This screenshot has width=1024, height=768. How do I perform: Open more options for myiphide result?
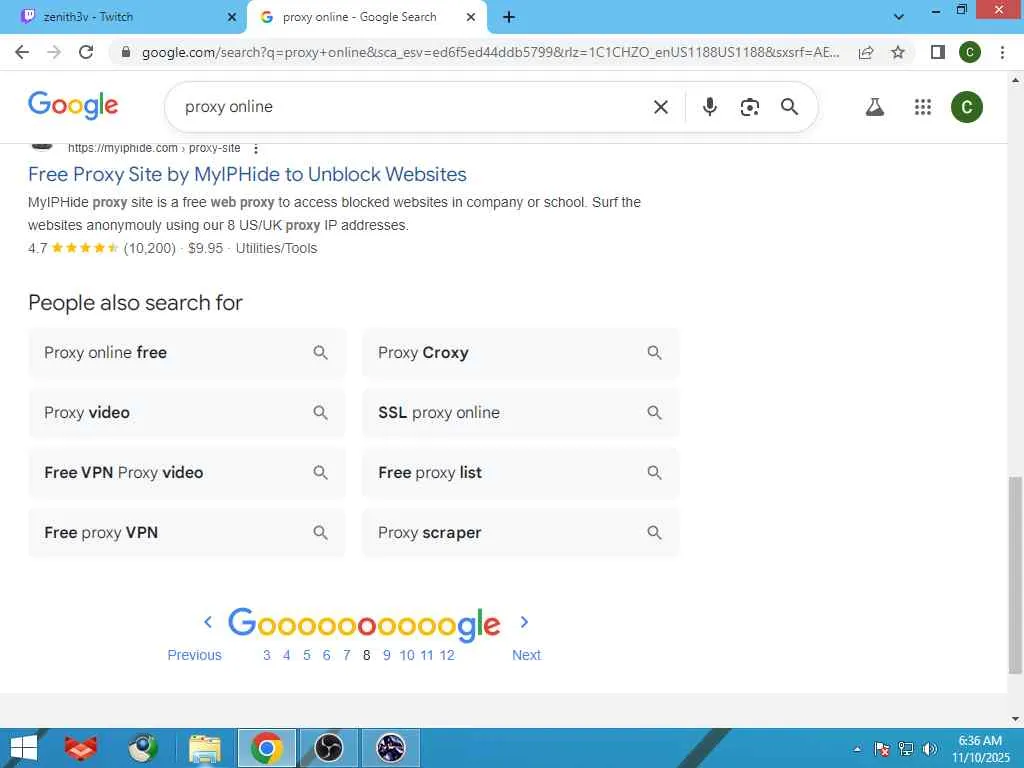click(256, 149)
